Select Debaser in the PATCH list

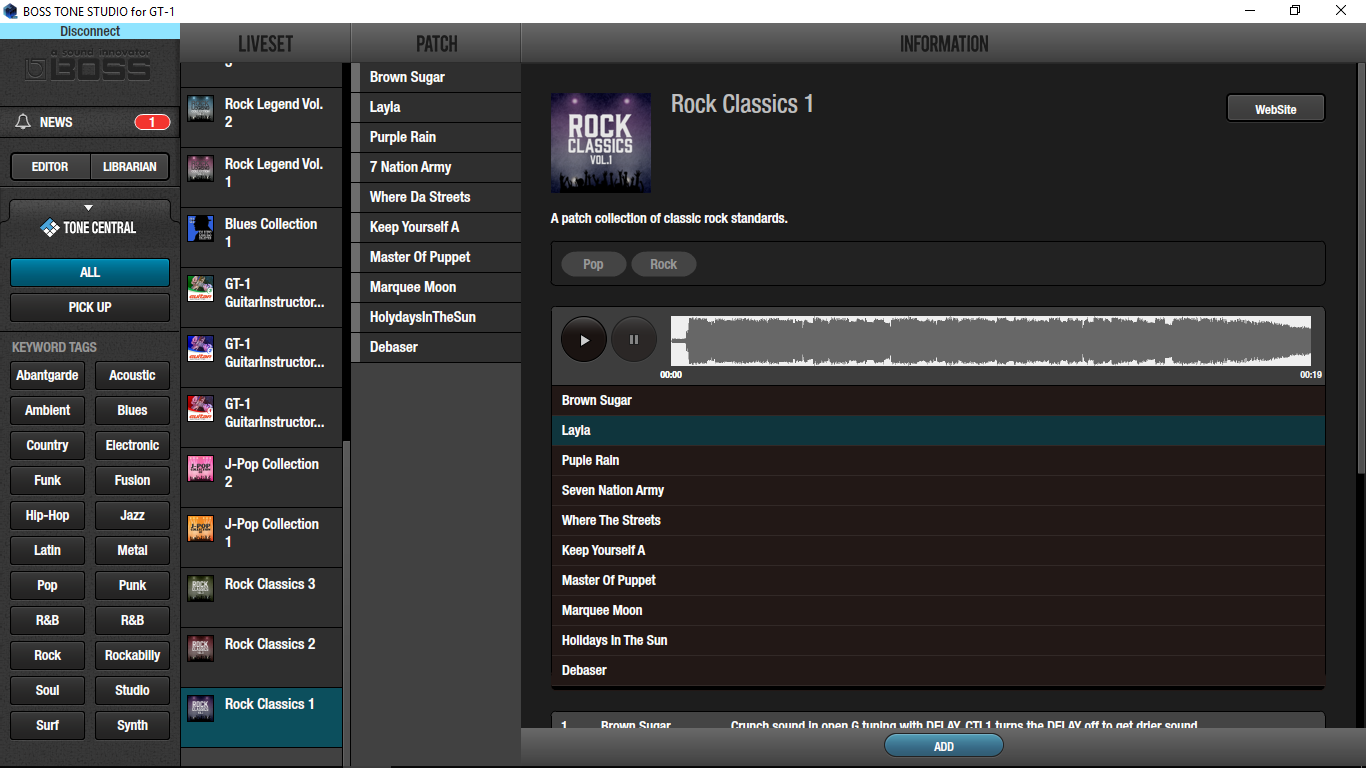tap(437, 347)
